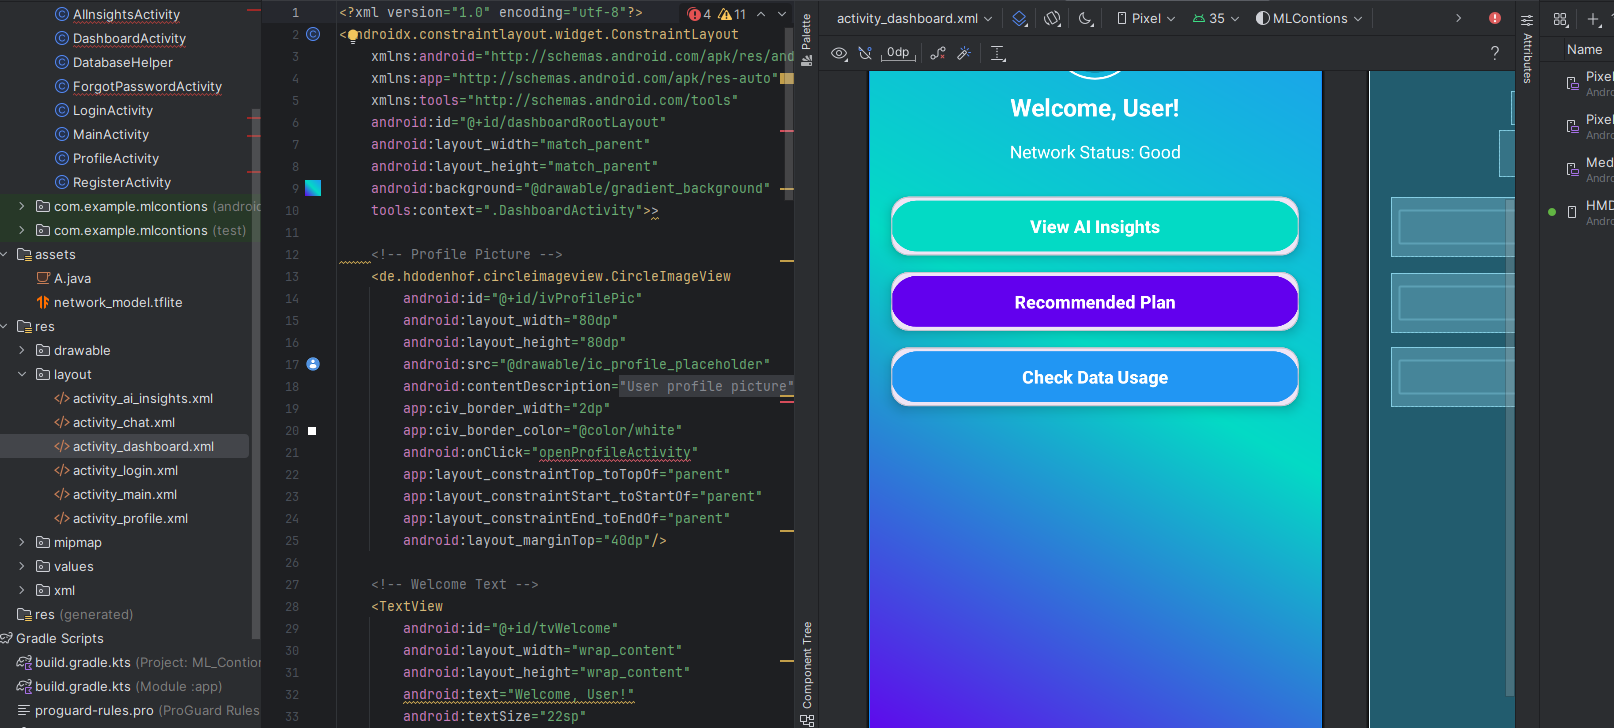
Task: Toggle night mode moon icon
Action: pos(1086,18)
